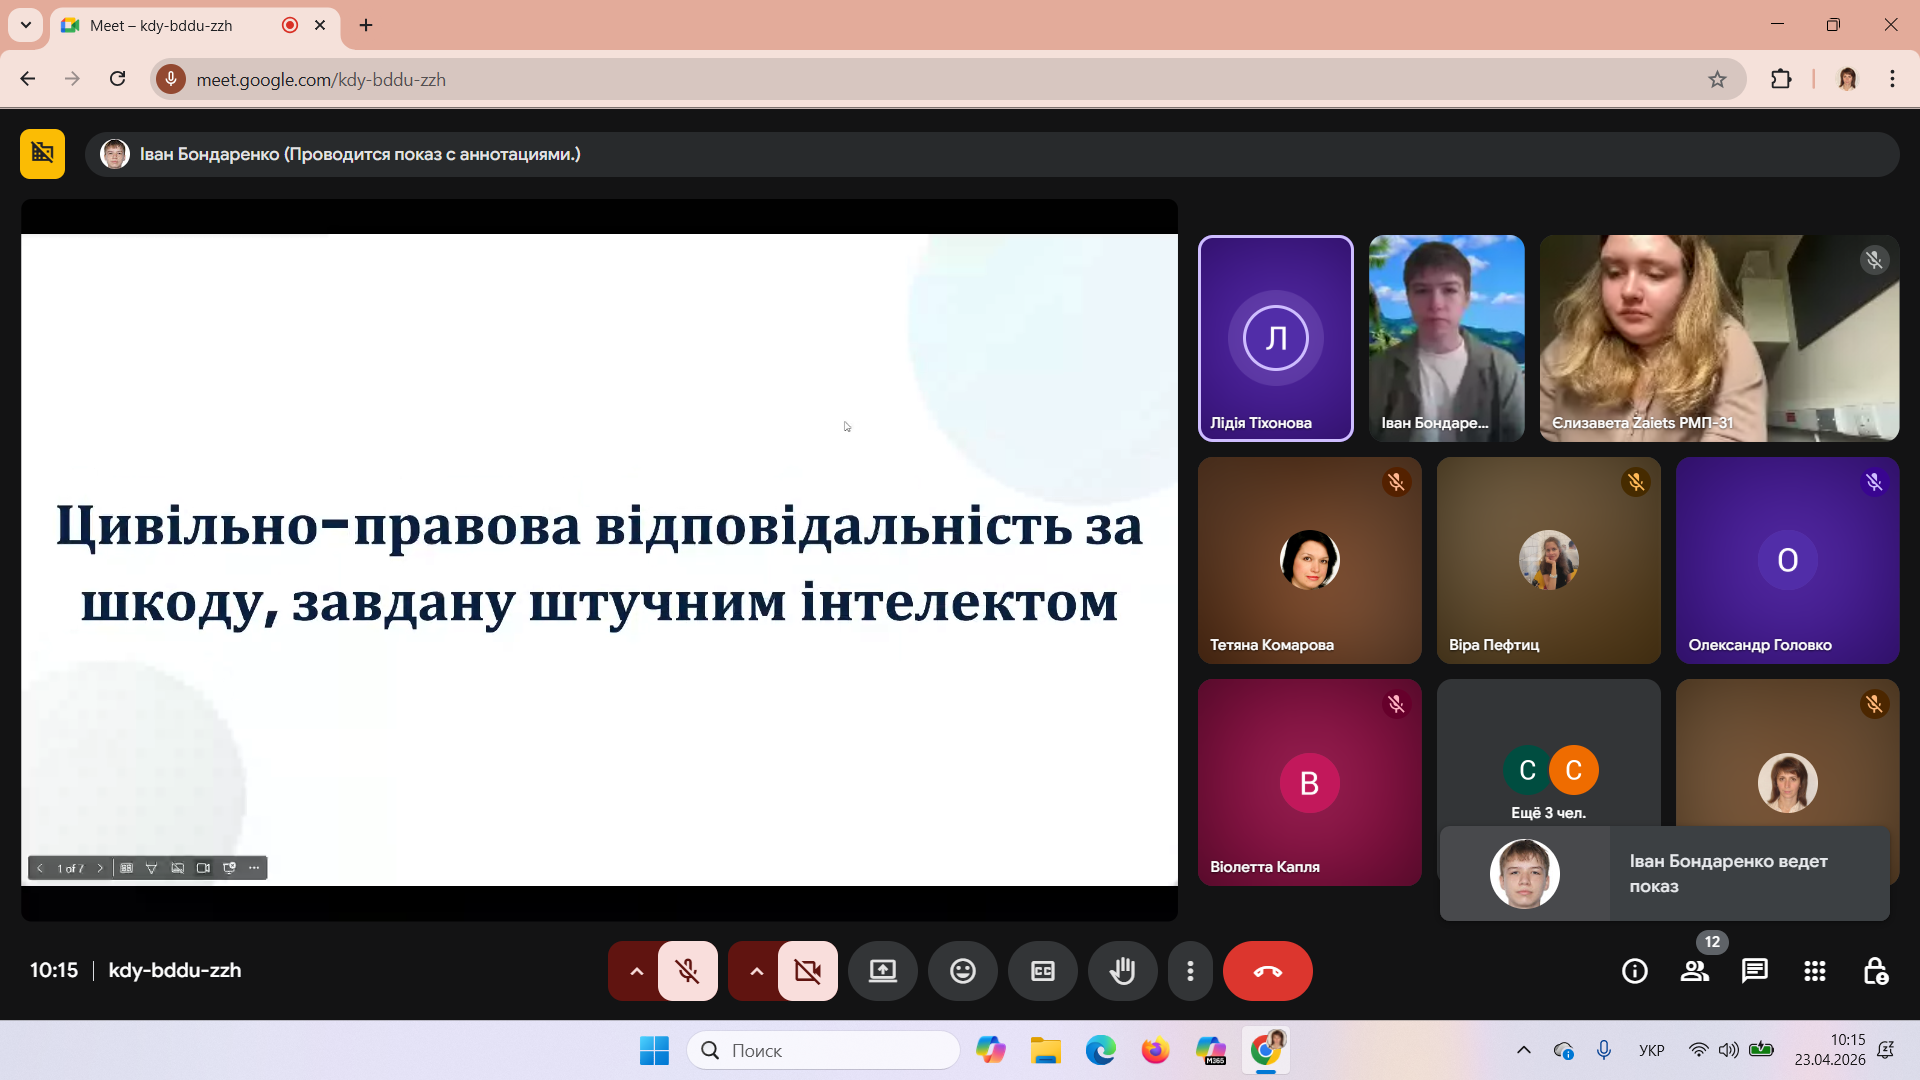Open host controls lock icon
This screenshot has width=1920, height=1080.
pyautogui.click(x=1875, y=971)
